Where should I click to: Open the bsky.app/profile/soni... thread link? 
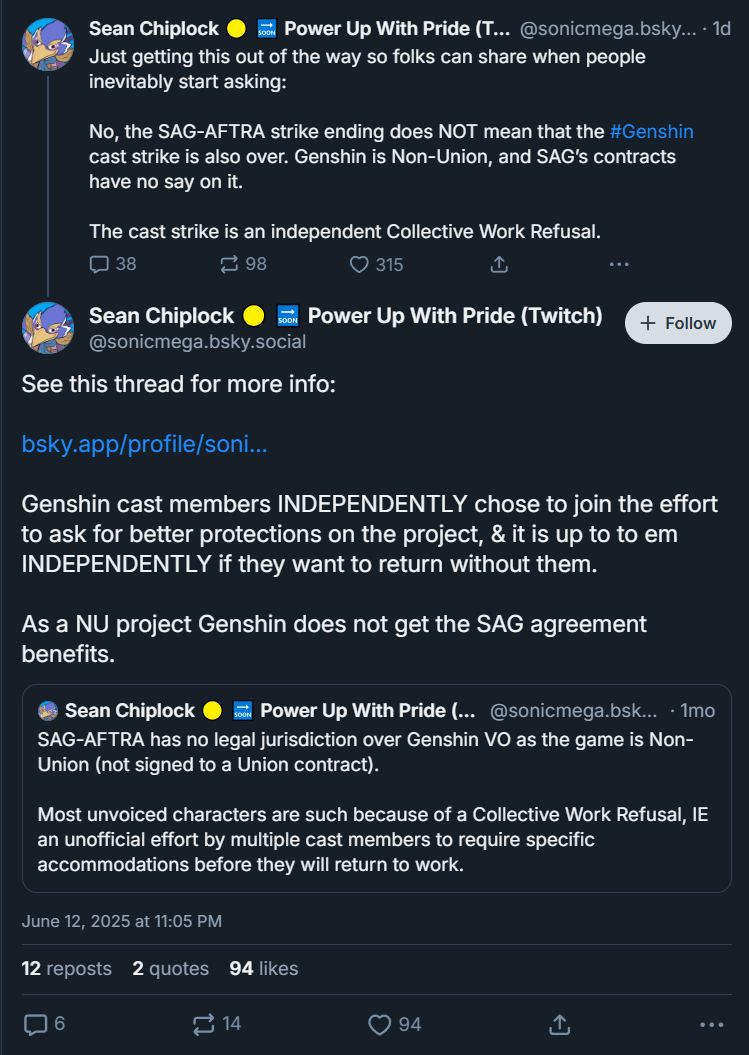point(145,444)
